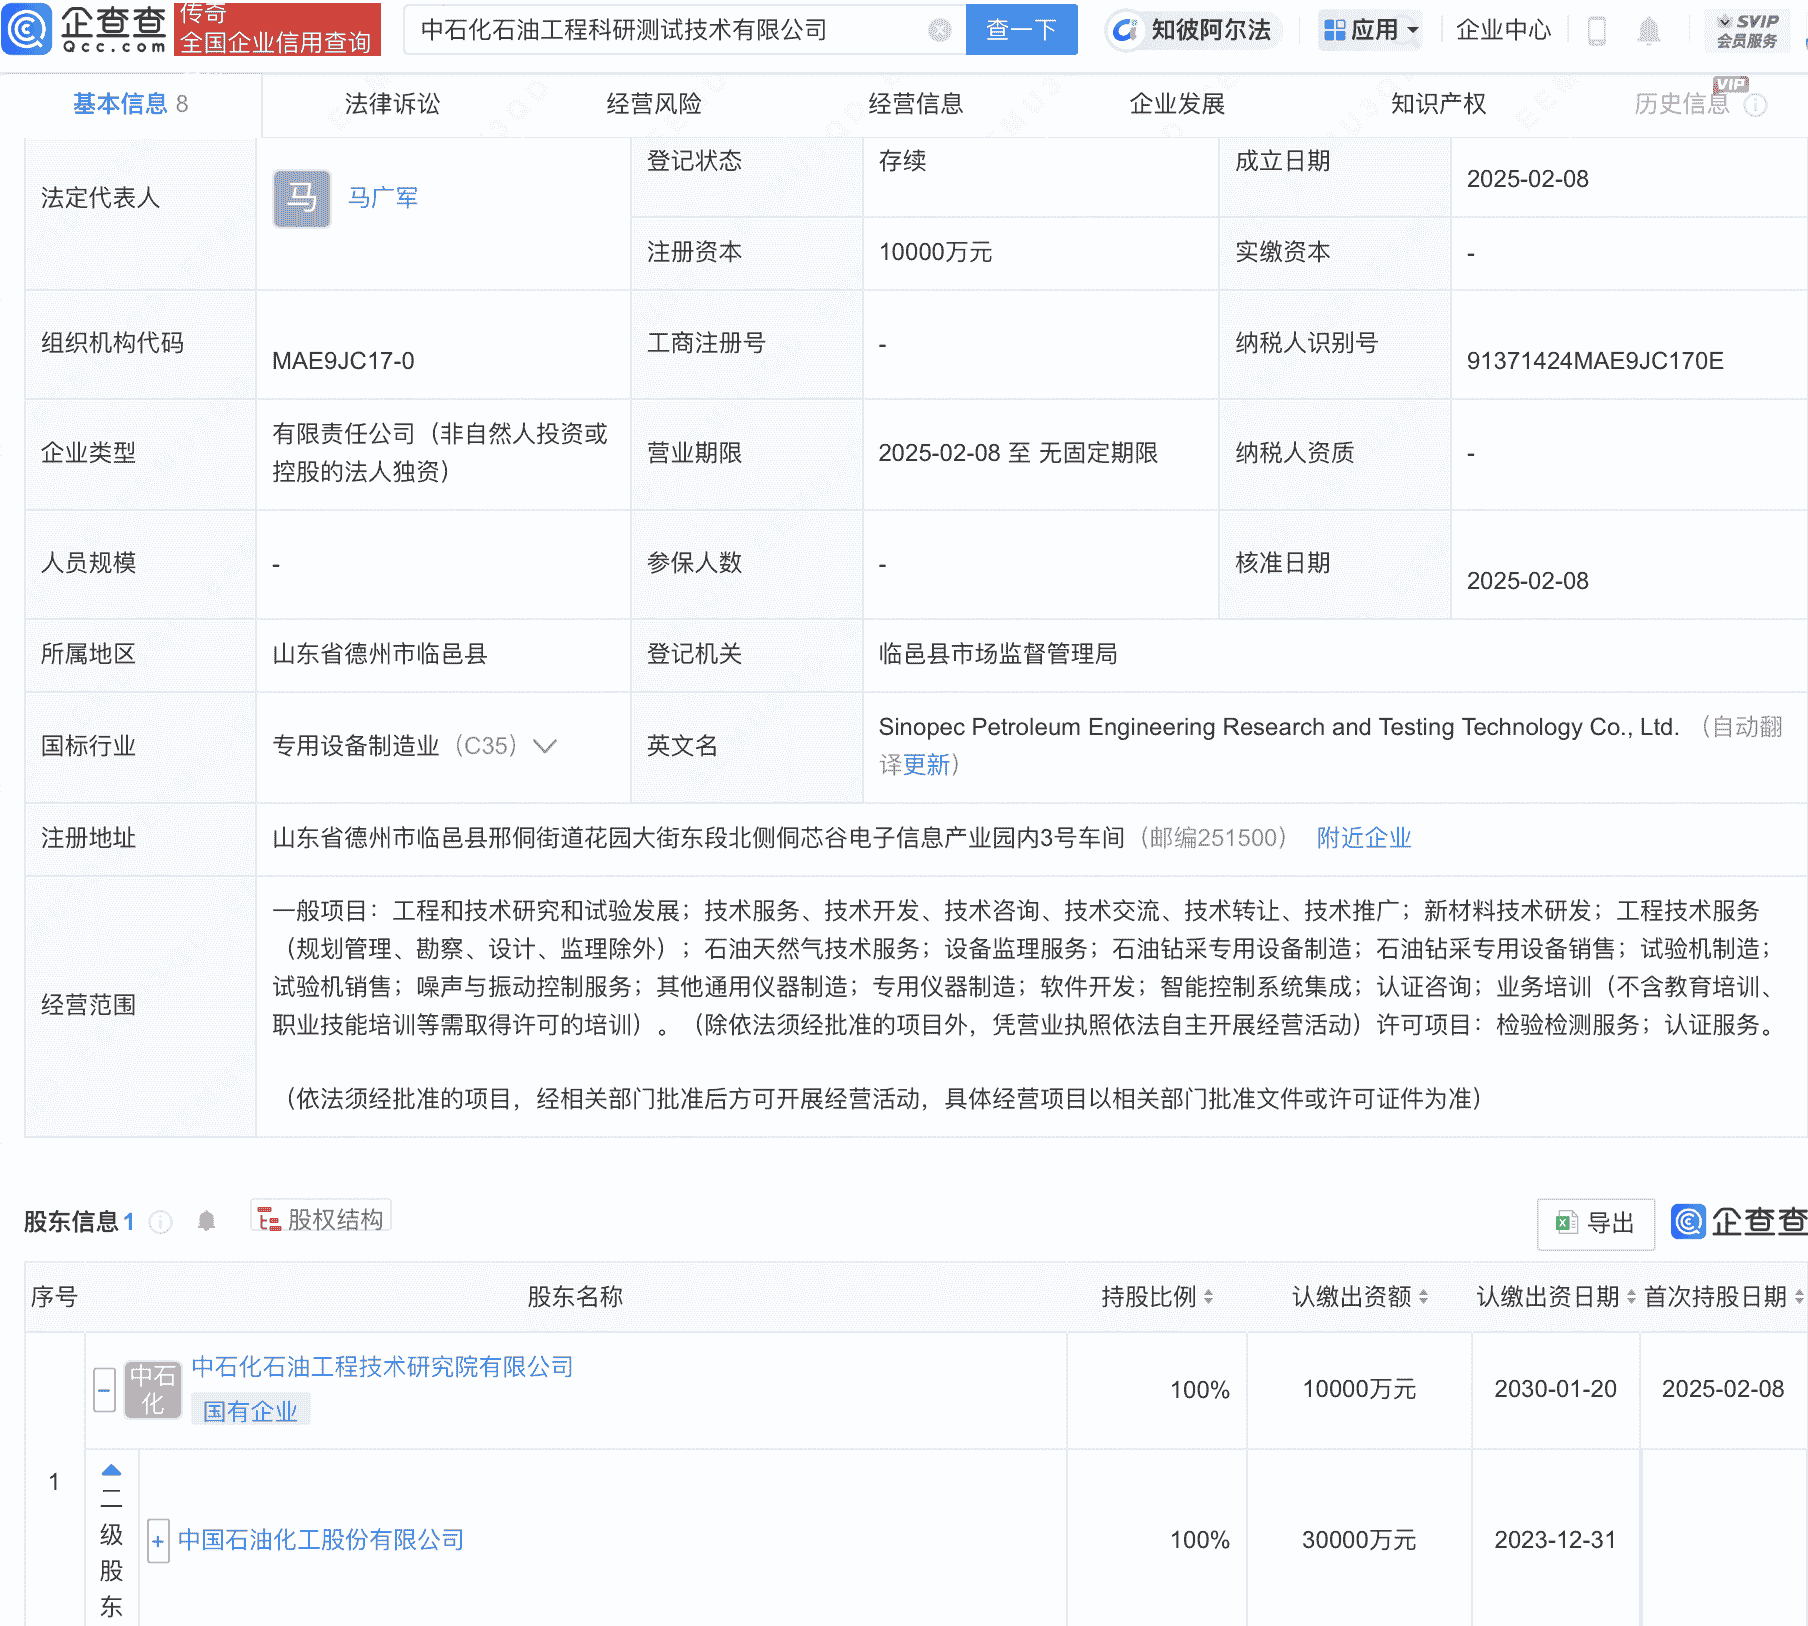The image size is (1808, 1626).
Task: Expand the 中国石油化工股份有限公司 node
Action: tap(158, 1541)
